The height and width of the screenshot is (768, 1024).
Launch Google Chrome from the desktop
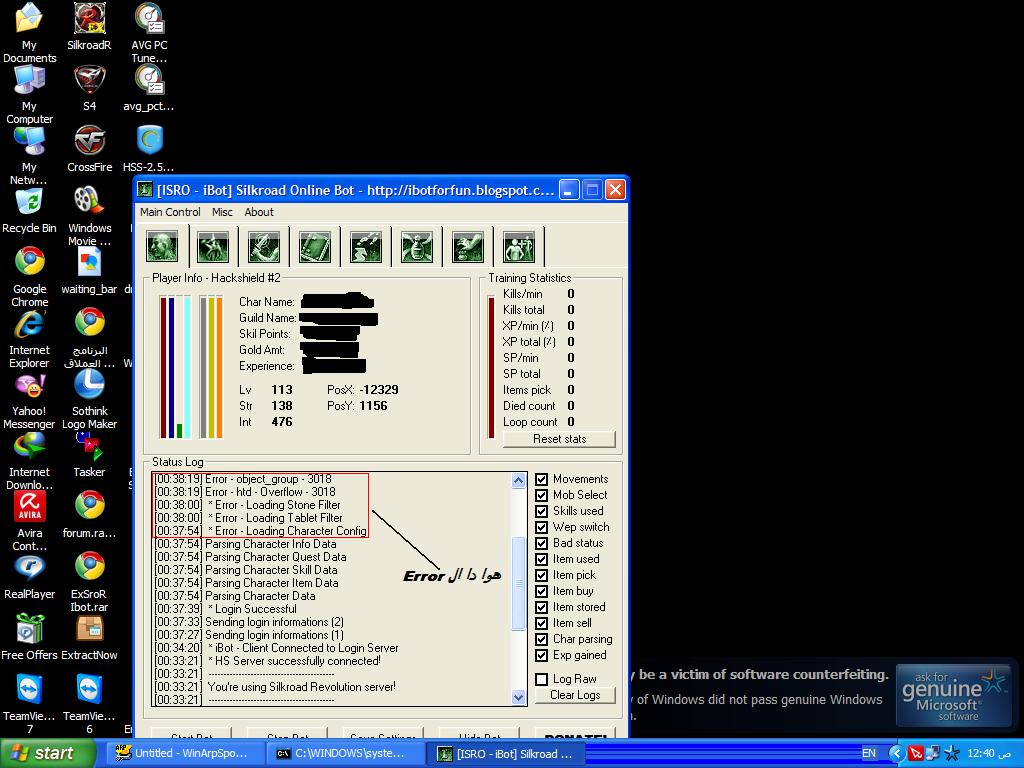29,277
